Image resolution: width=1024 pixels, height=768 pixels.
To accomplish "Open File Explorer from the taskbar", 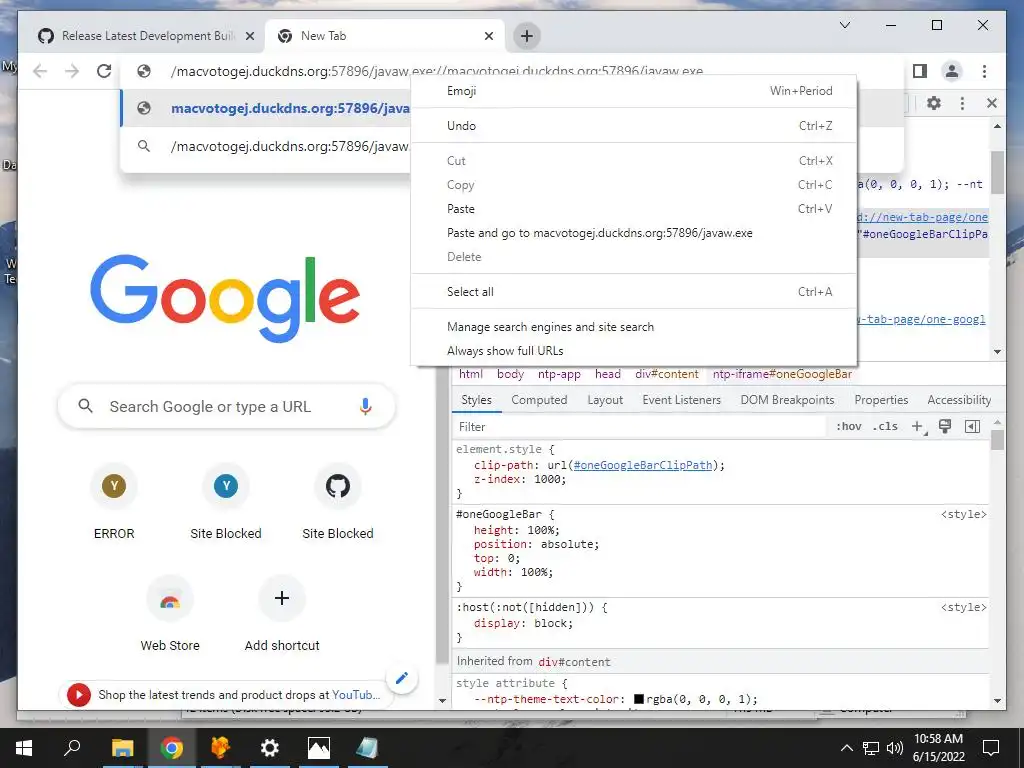I will 122,748.
